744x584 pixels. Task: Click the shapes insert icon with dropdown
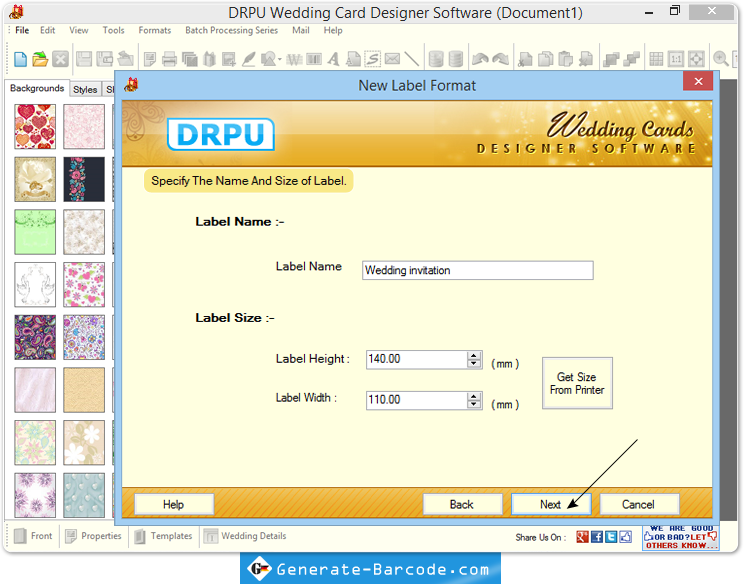pyautogui.click(x=270, y=59)
